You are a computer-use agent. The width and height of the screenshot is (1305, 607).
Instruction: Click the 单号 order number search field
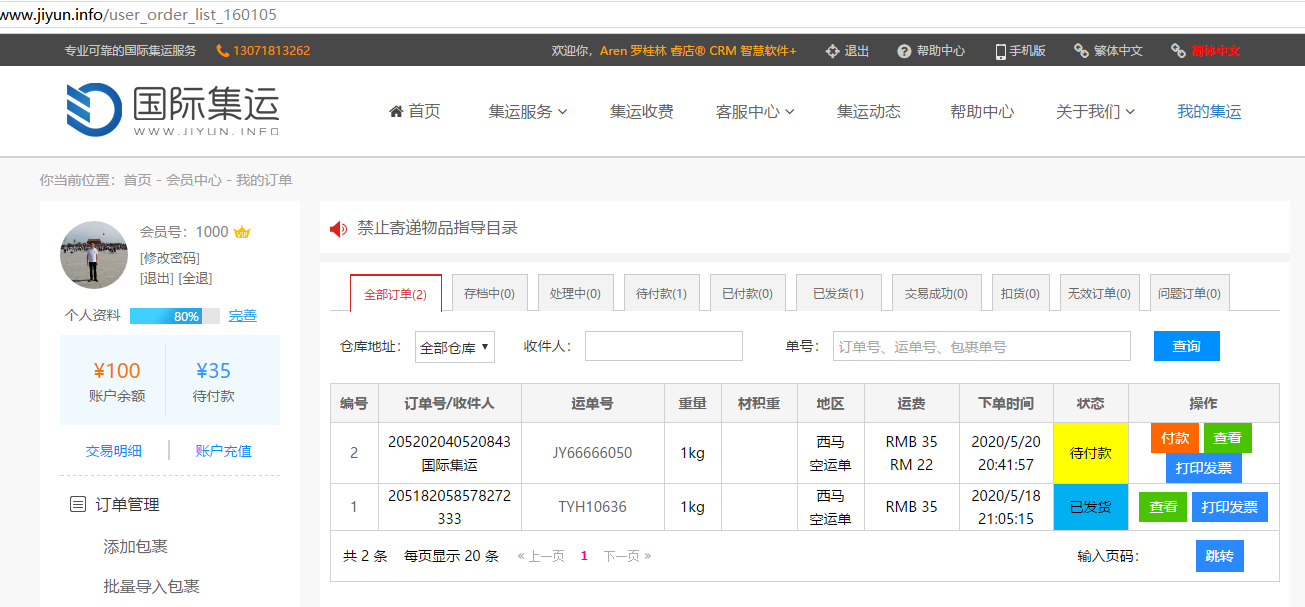(x=981, y=347)
